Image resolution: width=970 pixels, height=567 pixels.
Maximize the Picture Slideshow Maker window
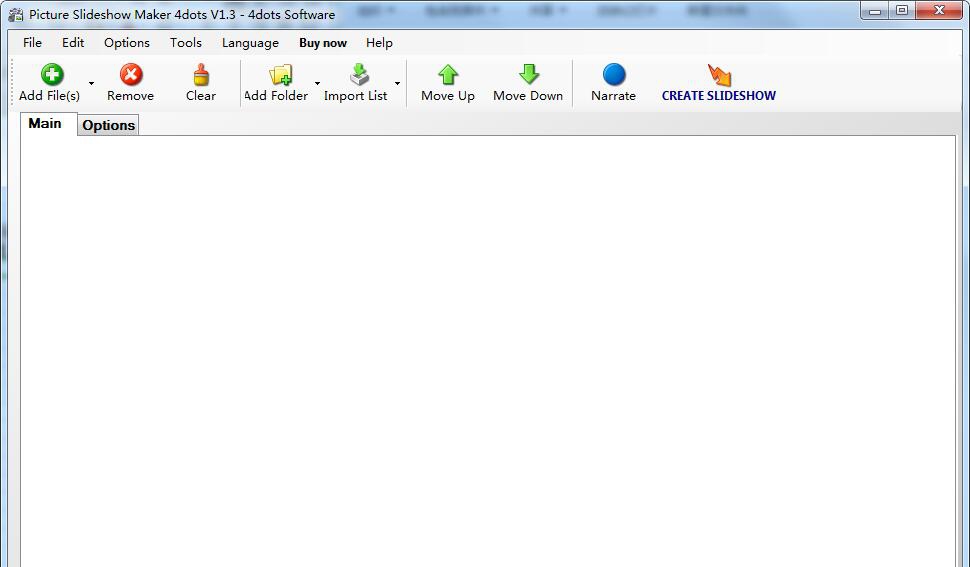point(902,11)
